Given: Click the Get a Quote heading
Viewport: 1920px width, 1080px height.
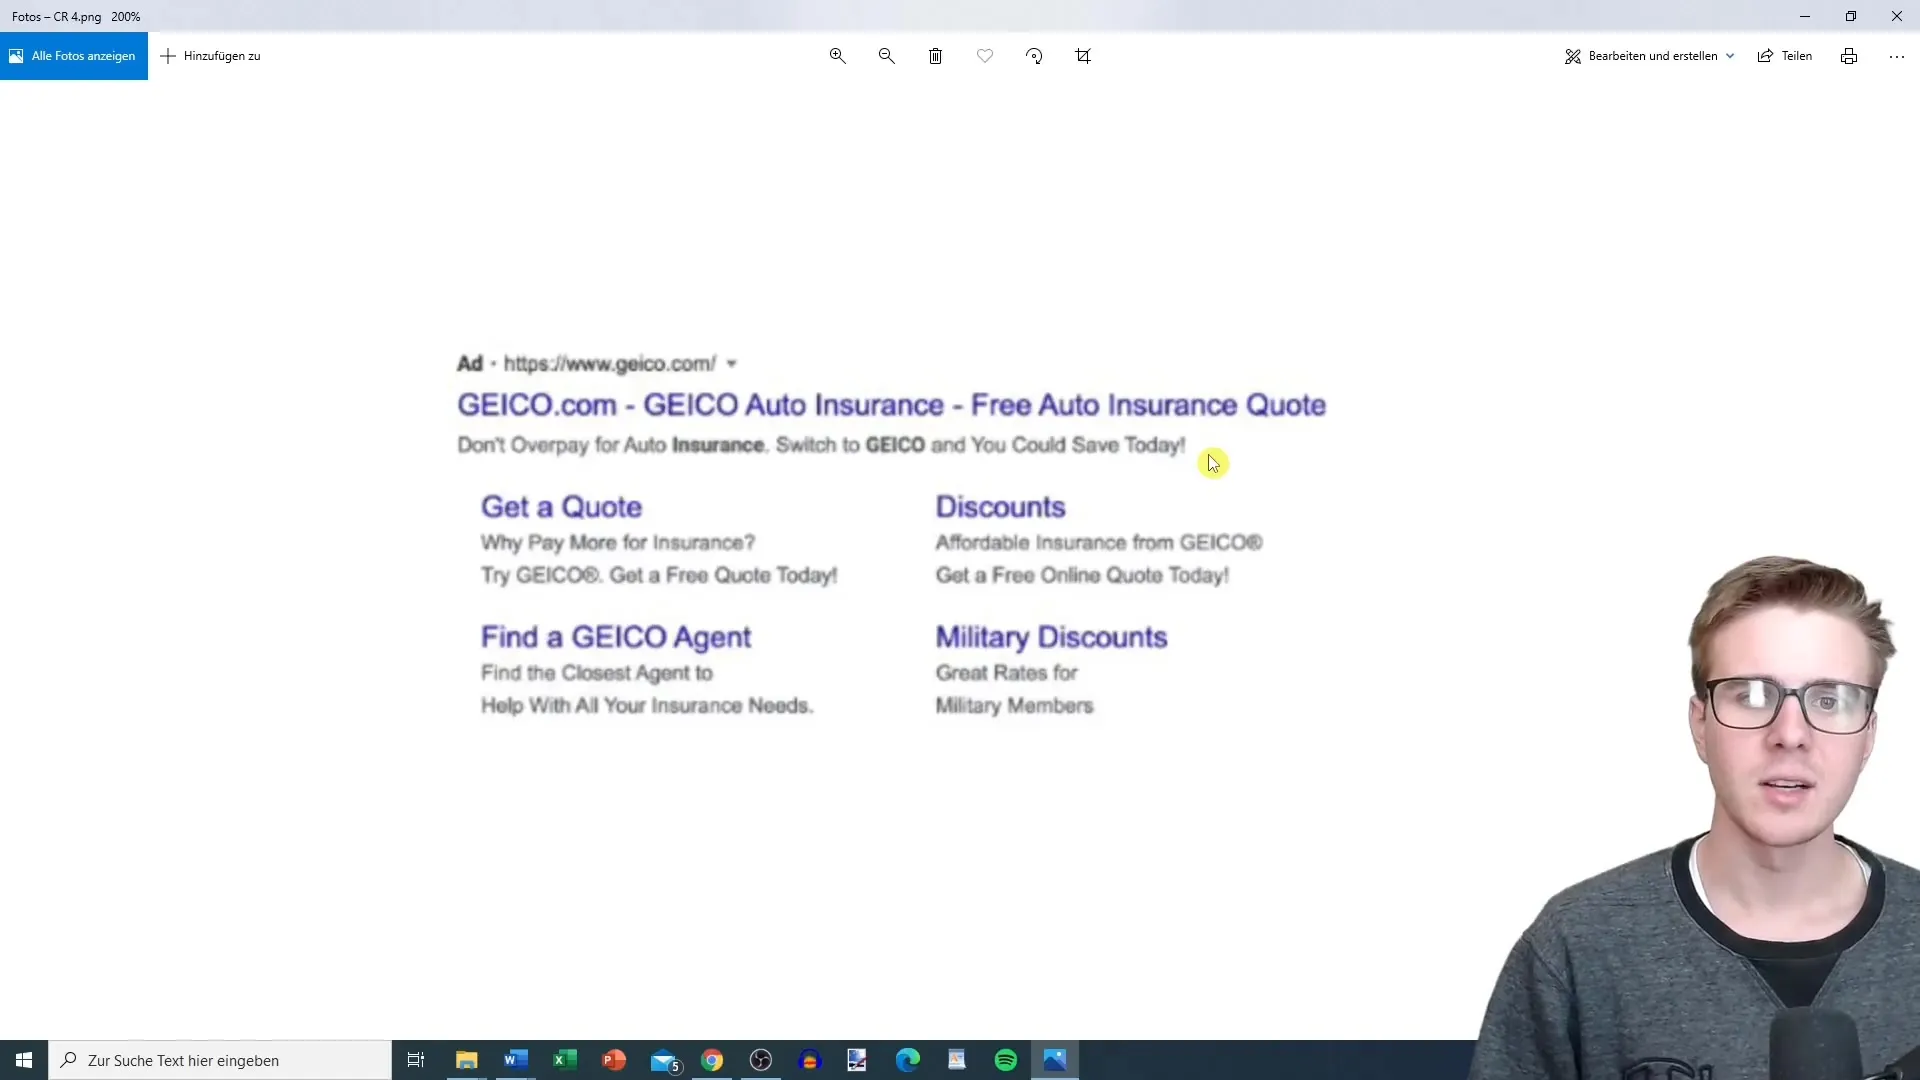Looking at the screenshot, I should [561, 507].
